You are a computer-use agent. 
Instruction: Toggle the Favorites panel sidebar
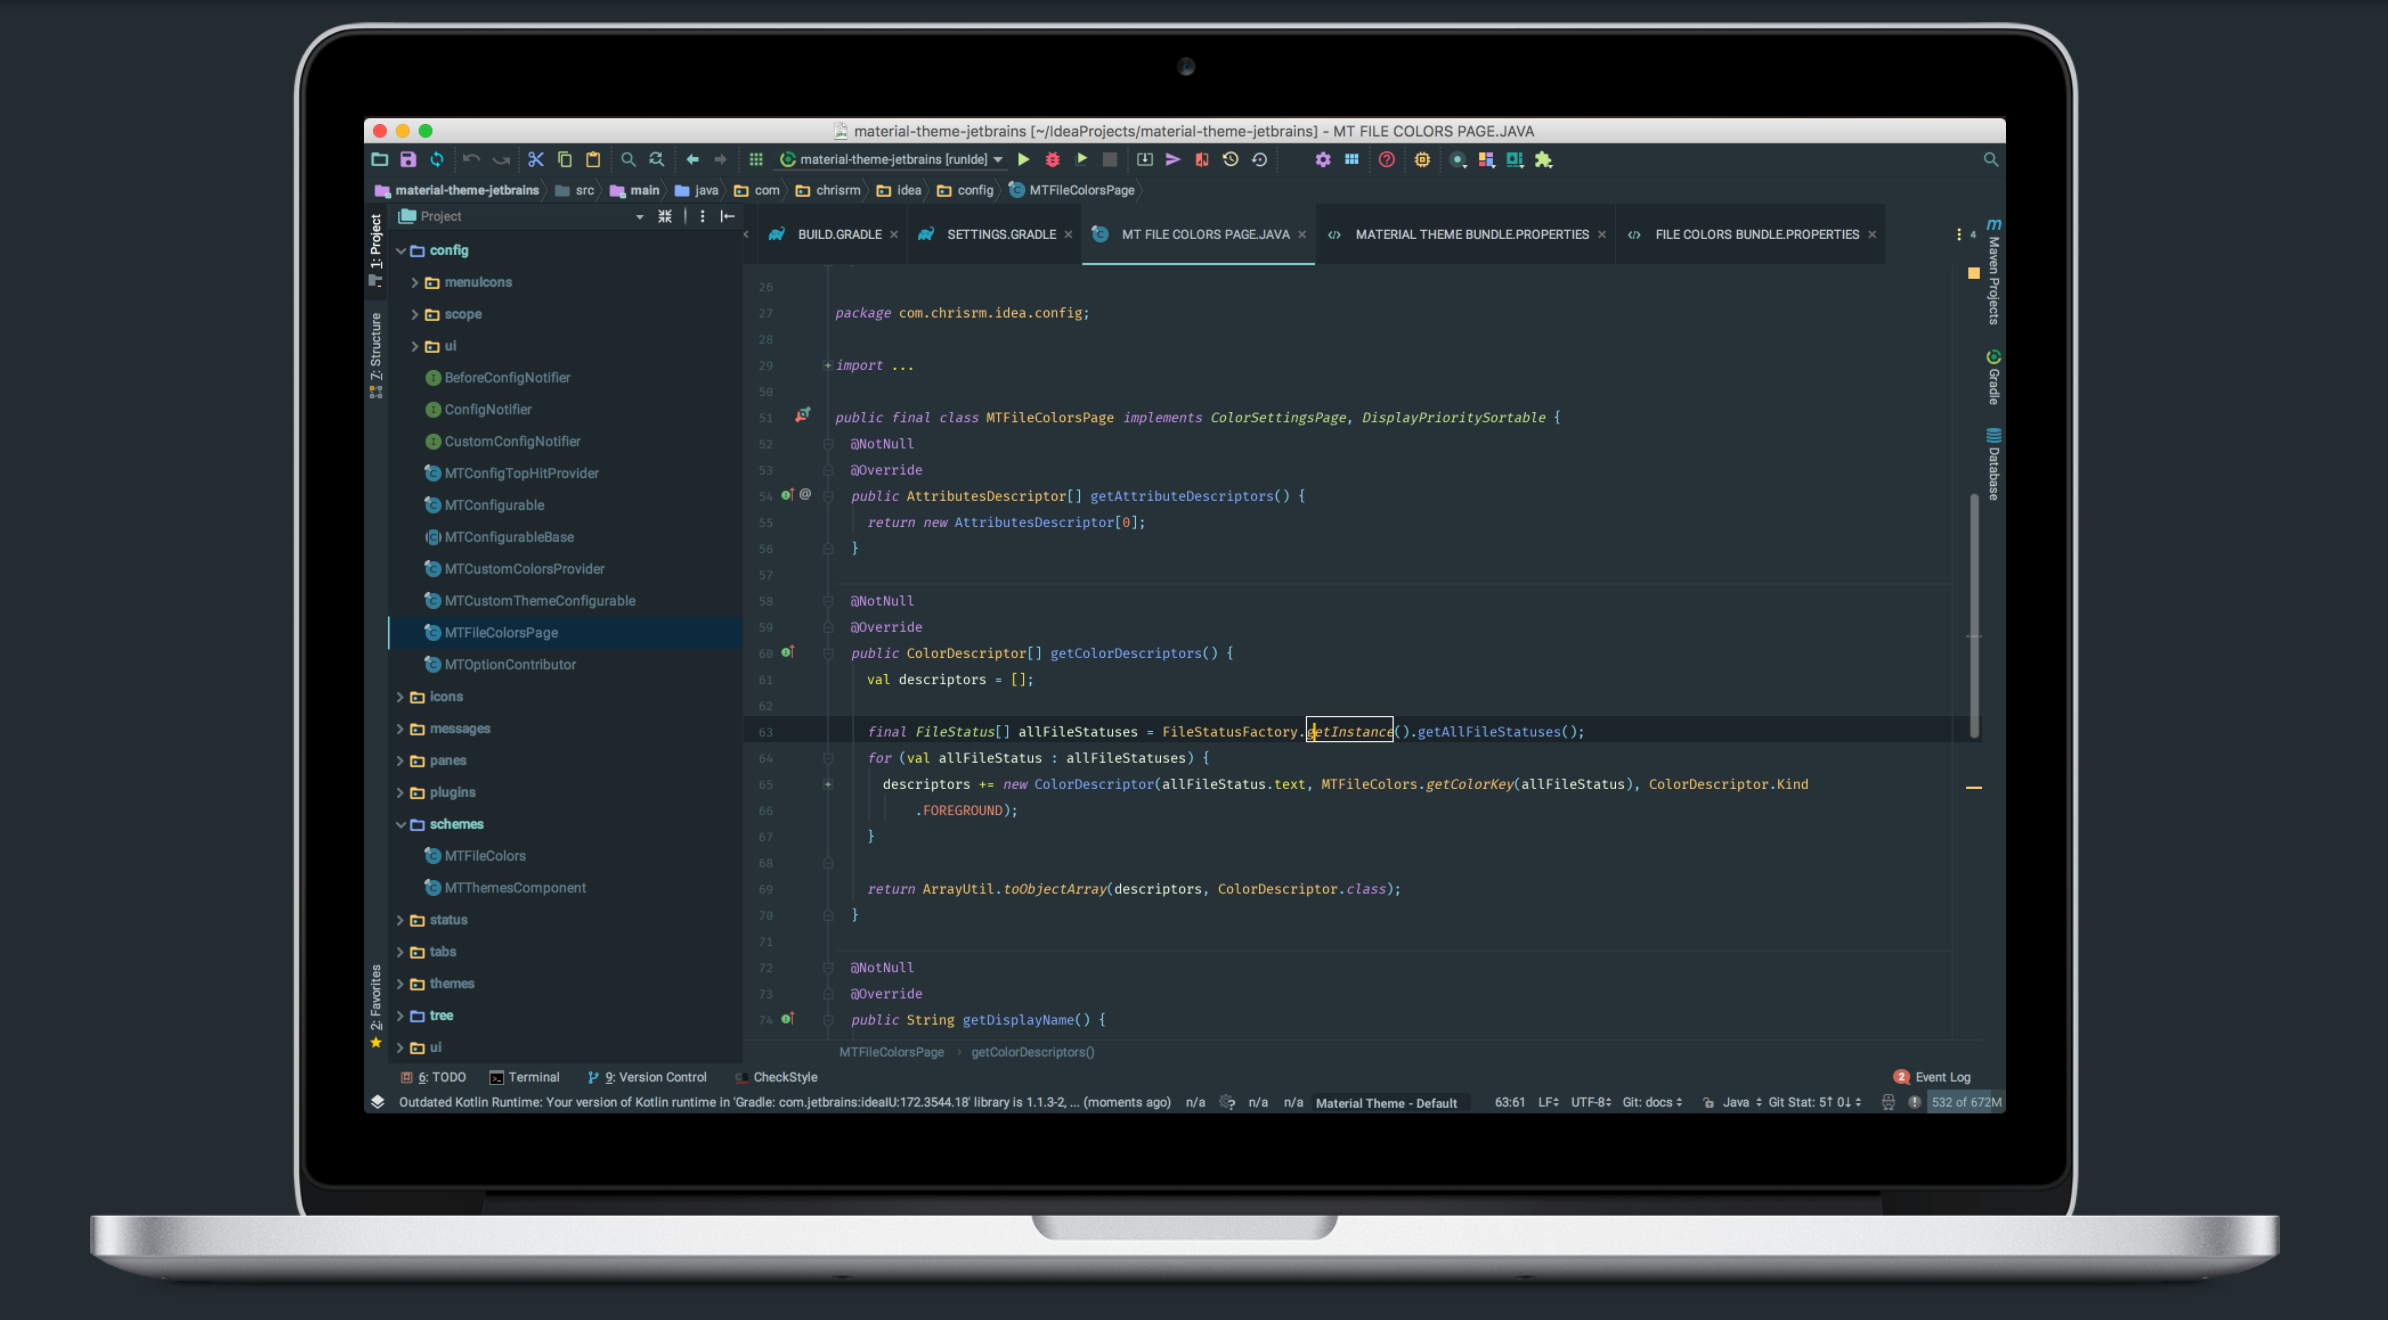click(x=377, y=1008)
